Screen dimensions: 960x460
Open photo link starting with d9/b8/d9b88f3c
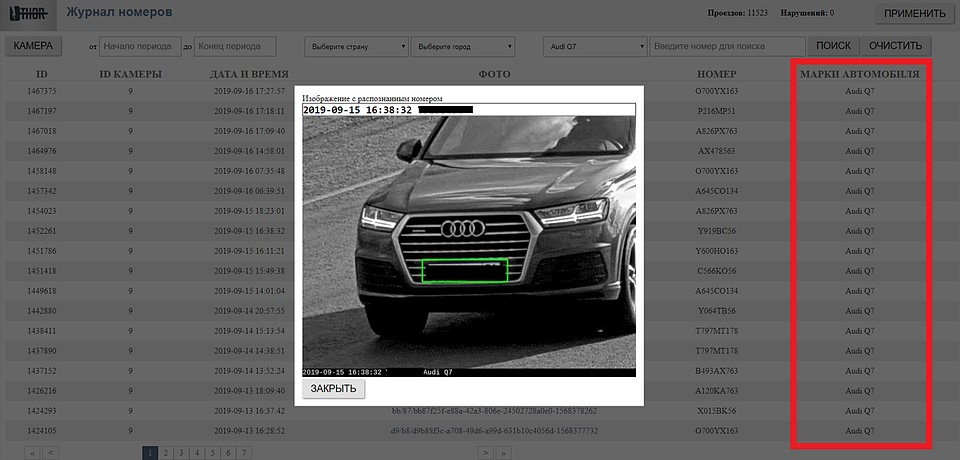point(494,431)
